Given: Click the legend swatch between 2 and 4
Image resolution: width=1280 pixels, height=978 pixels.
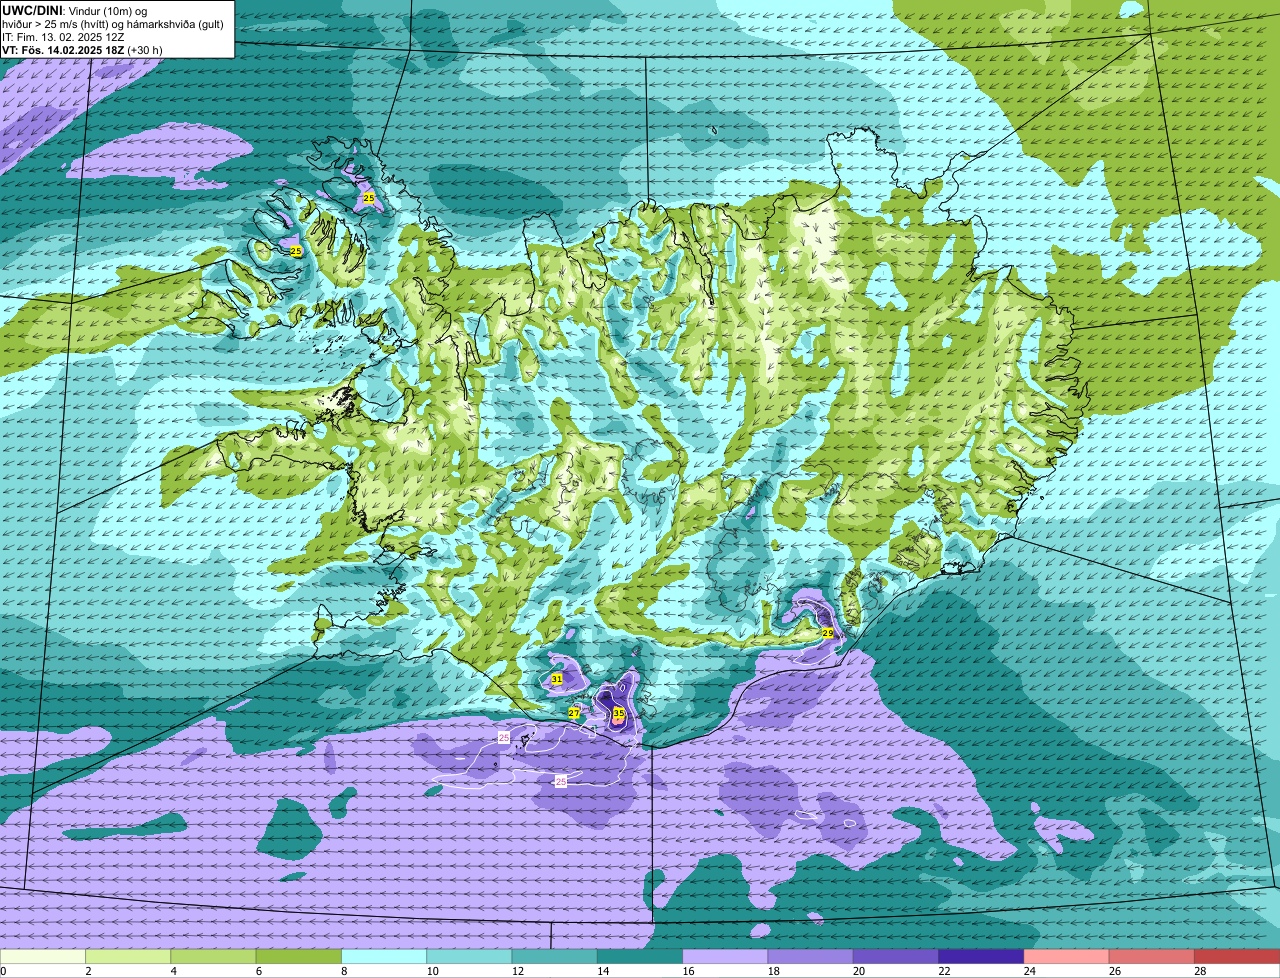Looking at the screenshot, I should (x=128, y=956).
